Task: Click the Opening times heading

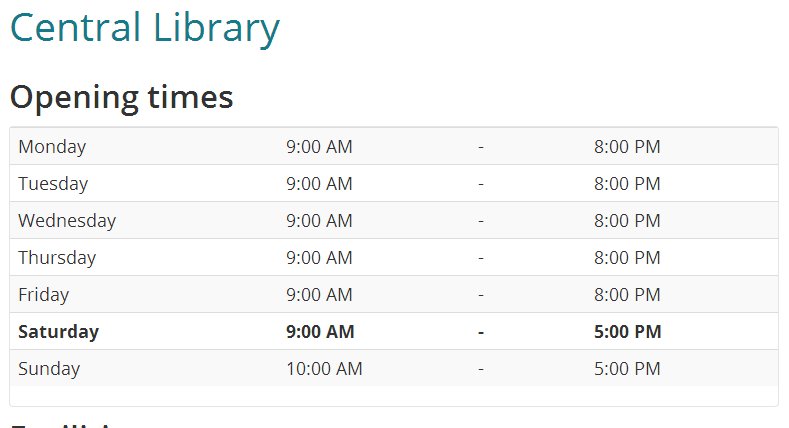Action: click(x=121, y=97)
